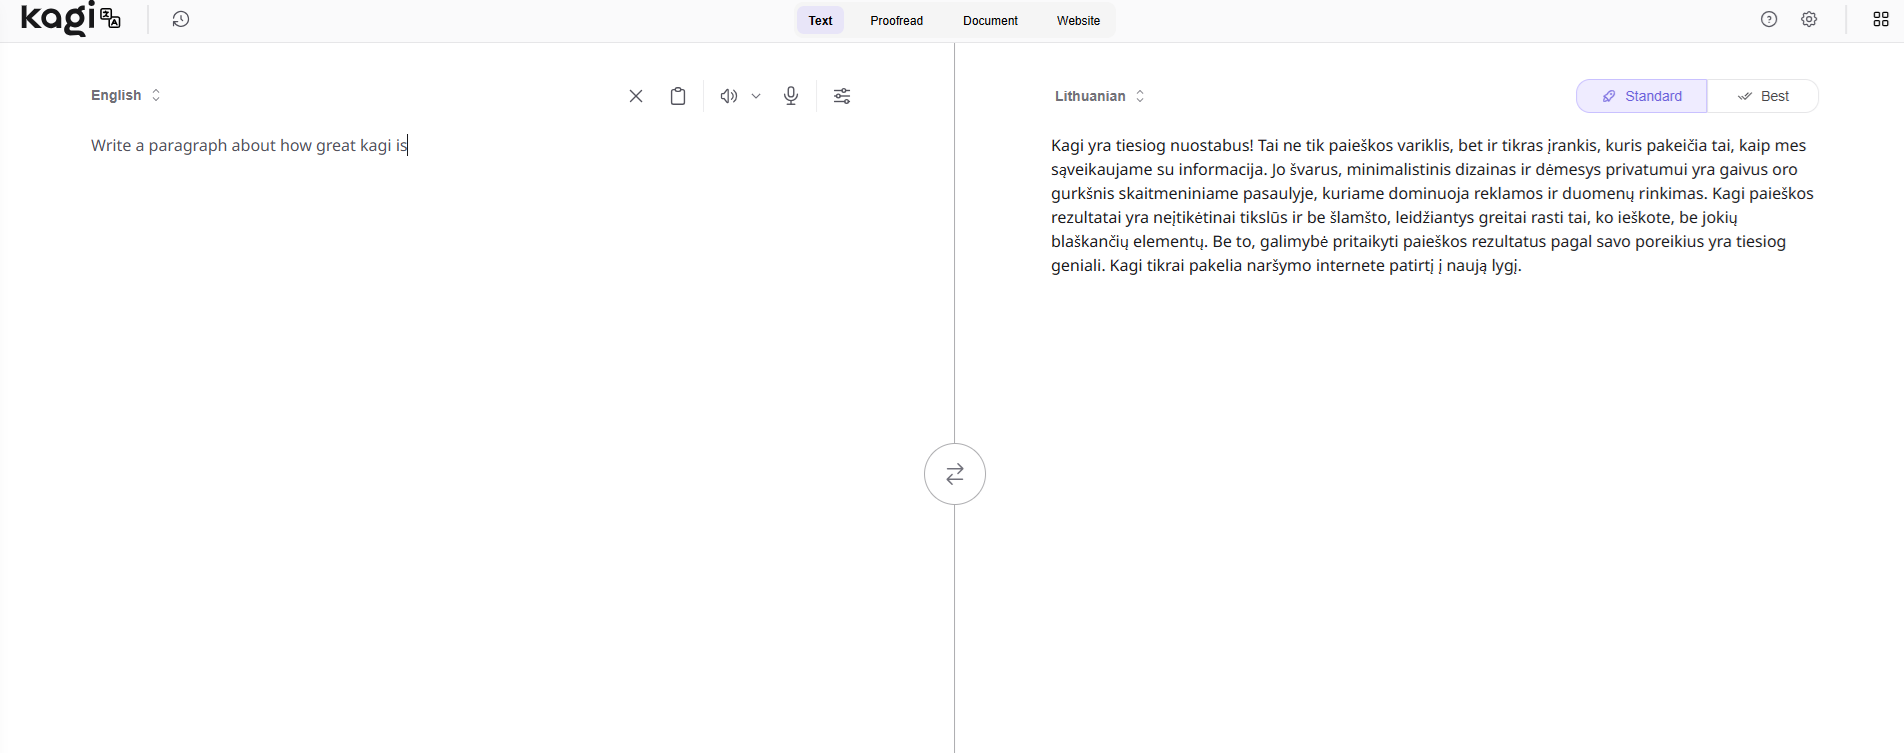Paste from clipboard icon

pyautogui.click(x=678, y=96)
